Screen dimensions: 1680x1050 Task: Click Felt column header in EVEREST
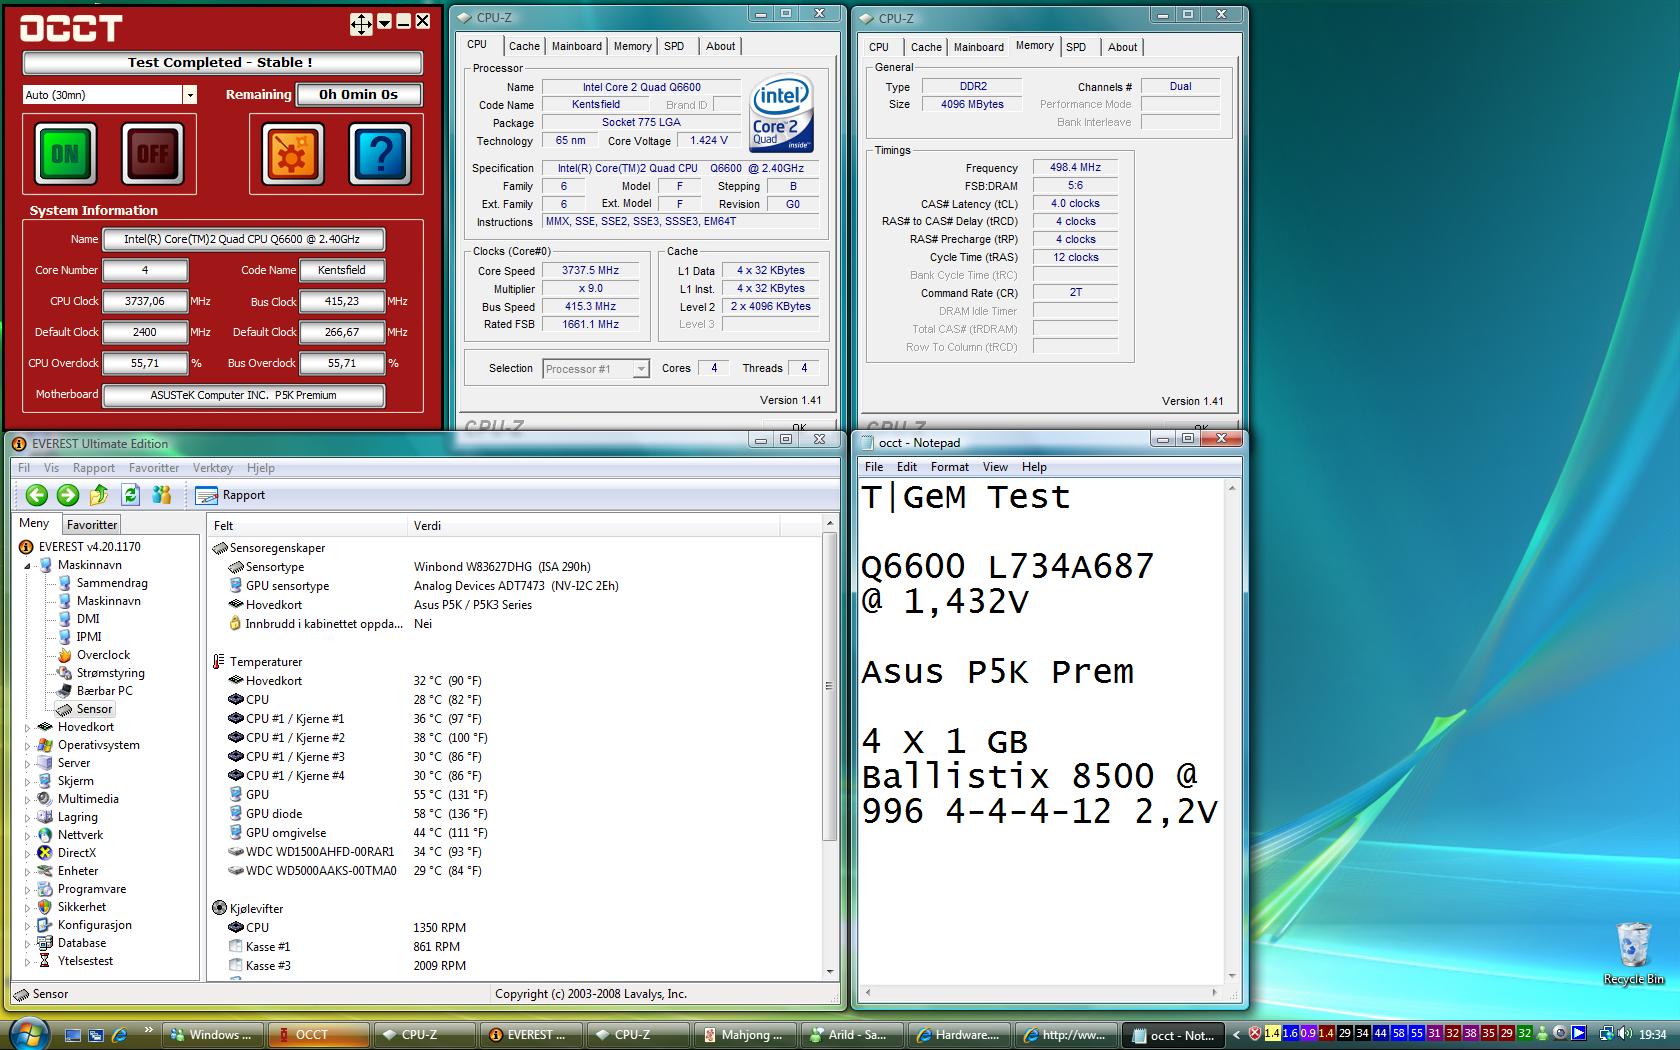[x=308, y=526]
